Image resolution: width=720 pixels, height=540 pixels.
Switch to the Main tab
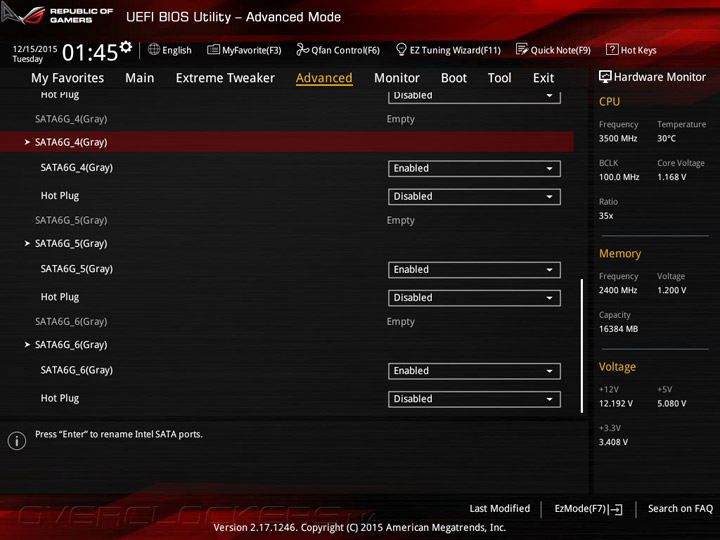tap(140, 78)
